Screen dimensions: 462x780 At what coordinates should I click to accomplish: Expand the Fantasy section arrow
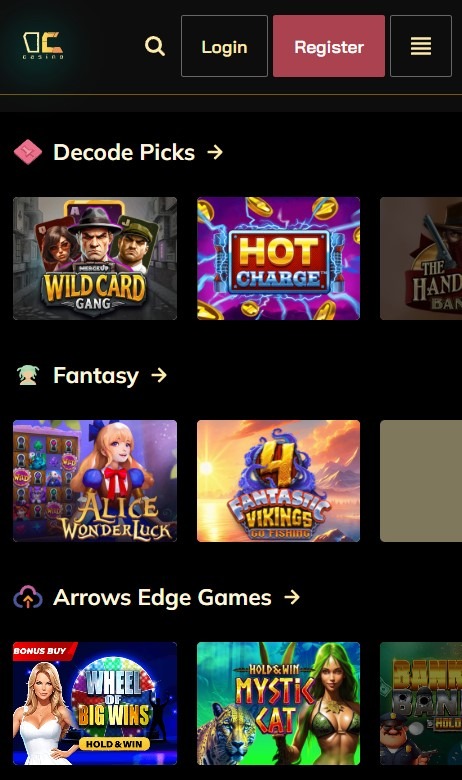click(159, 375)
